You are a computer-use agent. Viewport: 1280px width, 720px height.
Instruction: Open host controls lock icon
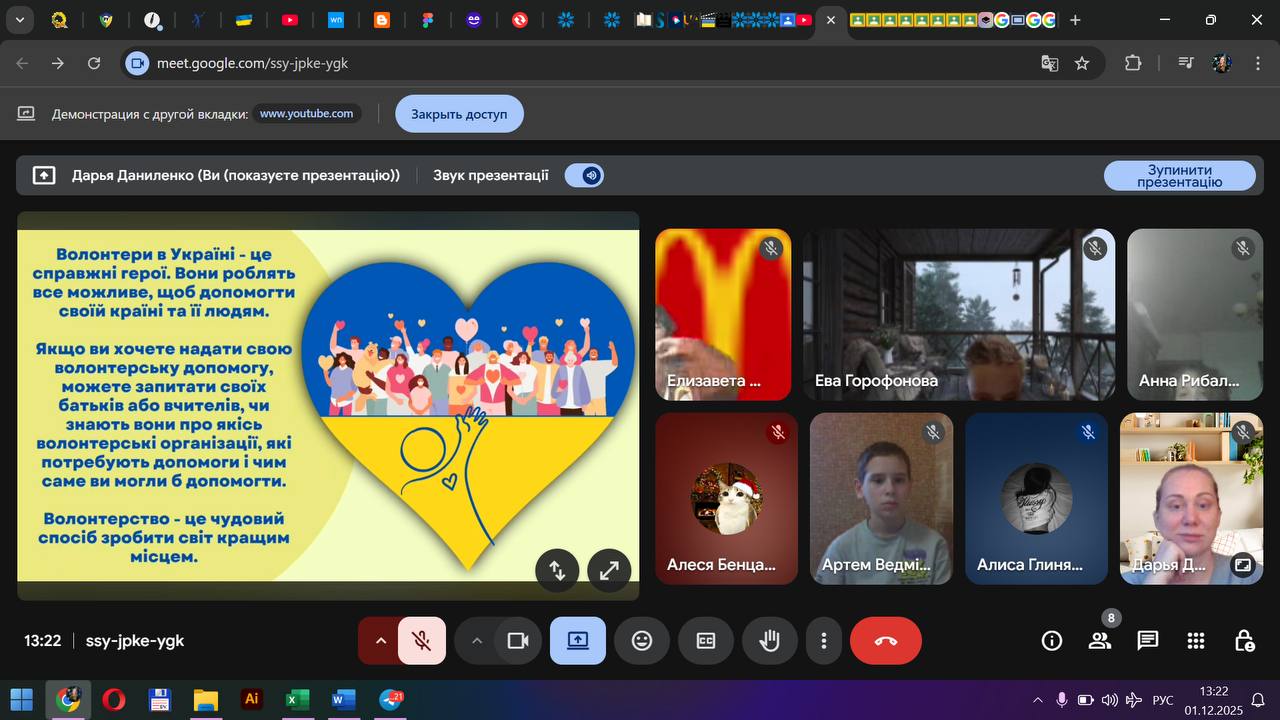pos(1243,641)
